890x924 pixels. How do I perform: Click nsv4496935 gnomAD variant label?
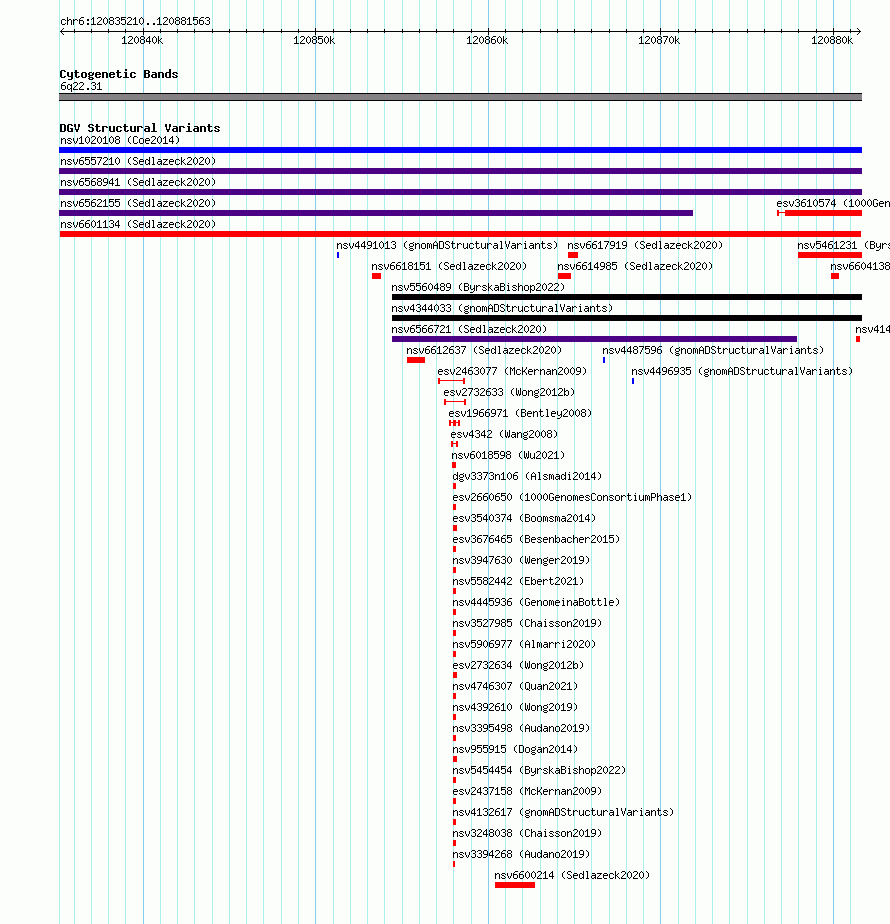tap(742, 371)
